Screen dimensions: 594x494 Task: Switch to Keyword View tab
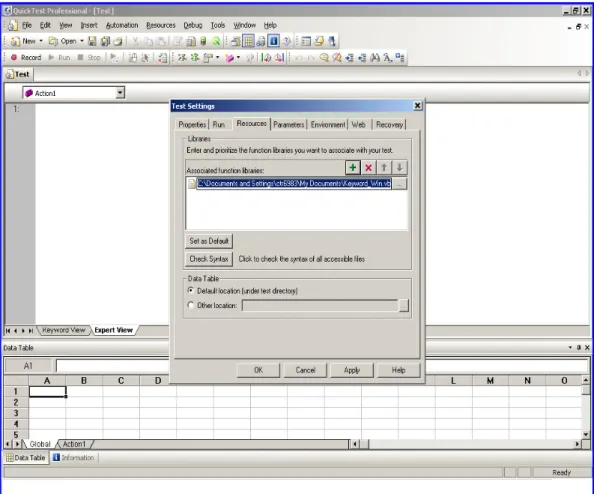[64, 330]
